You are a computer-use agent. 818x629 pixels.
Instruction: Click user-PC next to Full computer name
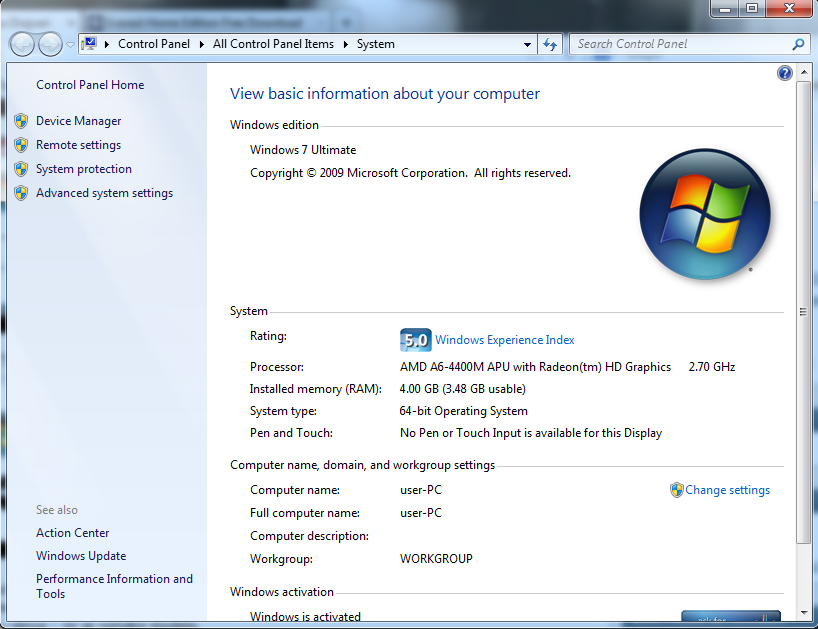(x=421, y=513)
